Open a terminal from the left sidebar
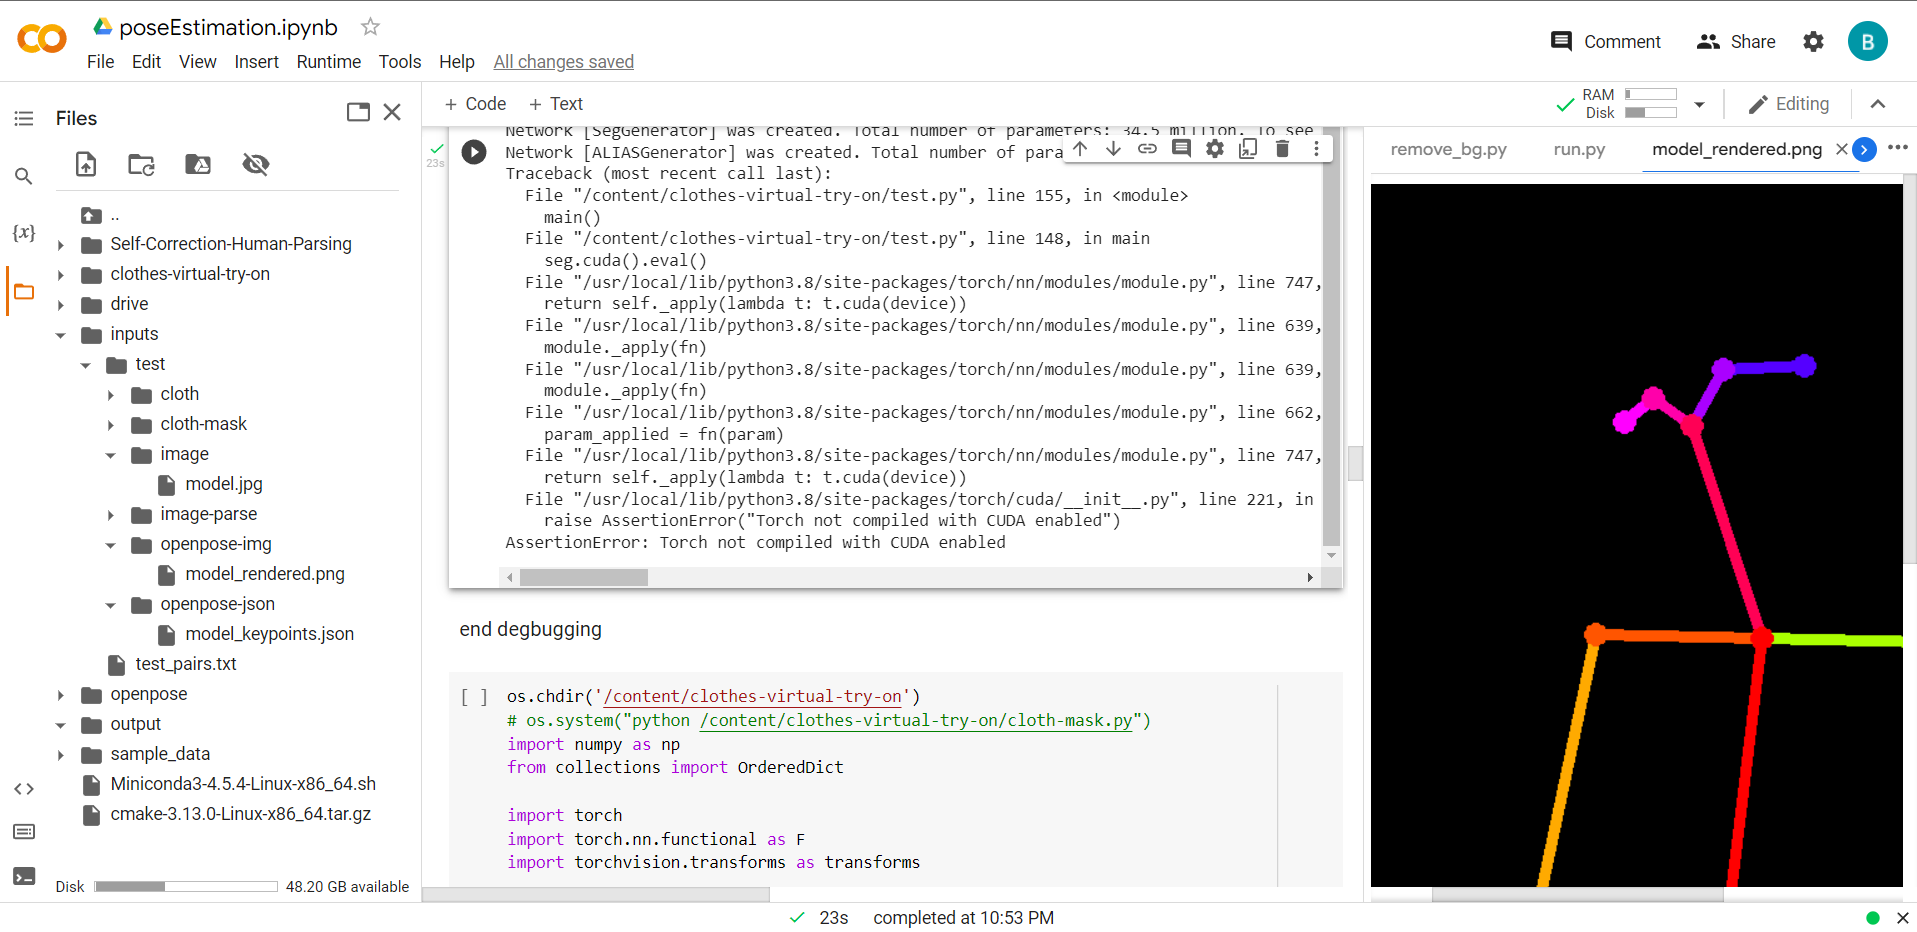The width and height of the screenshot is (1917, 932). point(23,877)
